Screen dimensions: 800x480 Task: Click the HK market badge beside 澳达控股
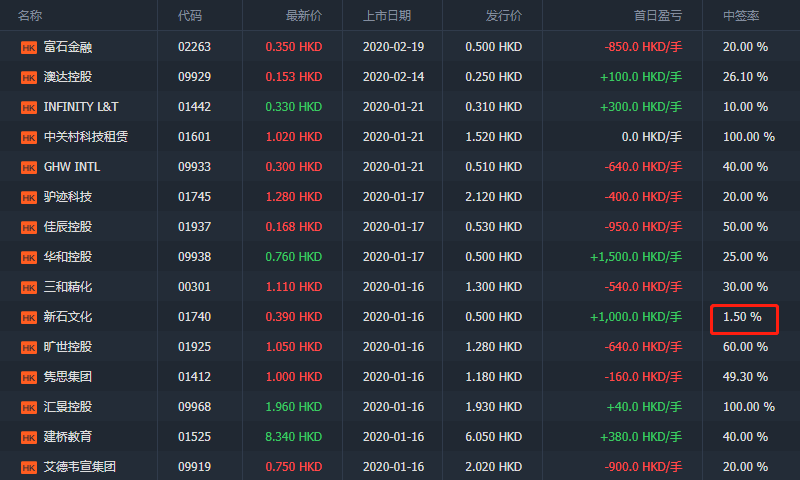coord(29,78)
